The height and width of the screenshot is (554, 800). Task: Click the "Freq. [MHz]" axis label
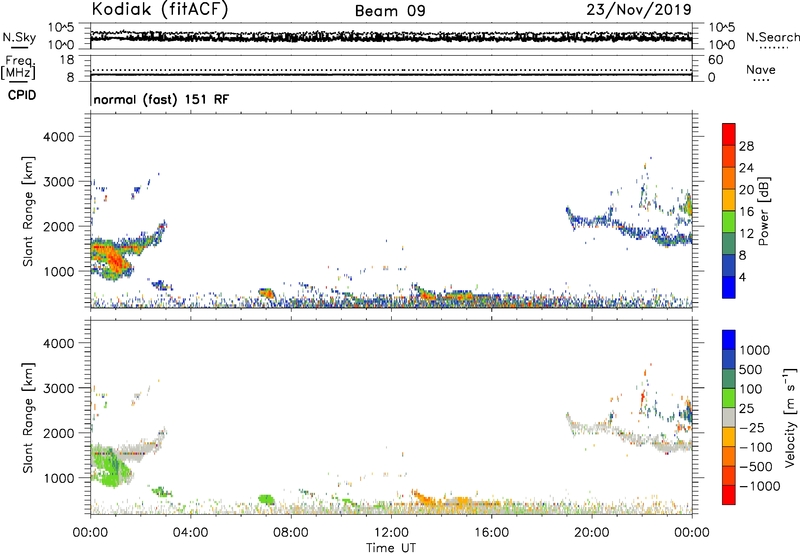tap(19, 67)
